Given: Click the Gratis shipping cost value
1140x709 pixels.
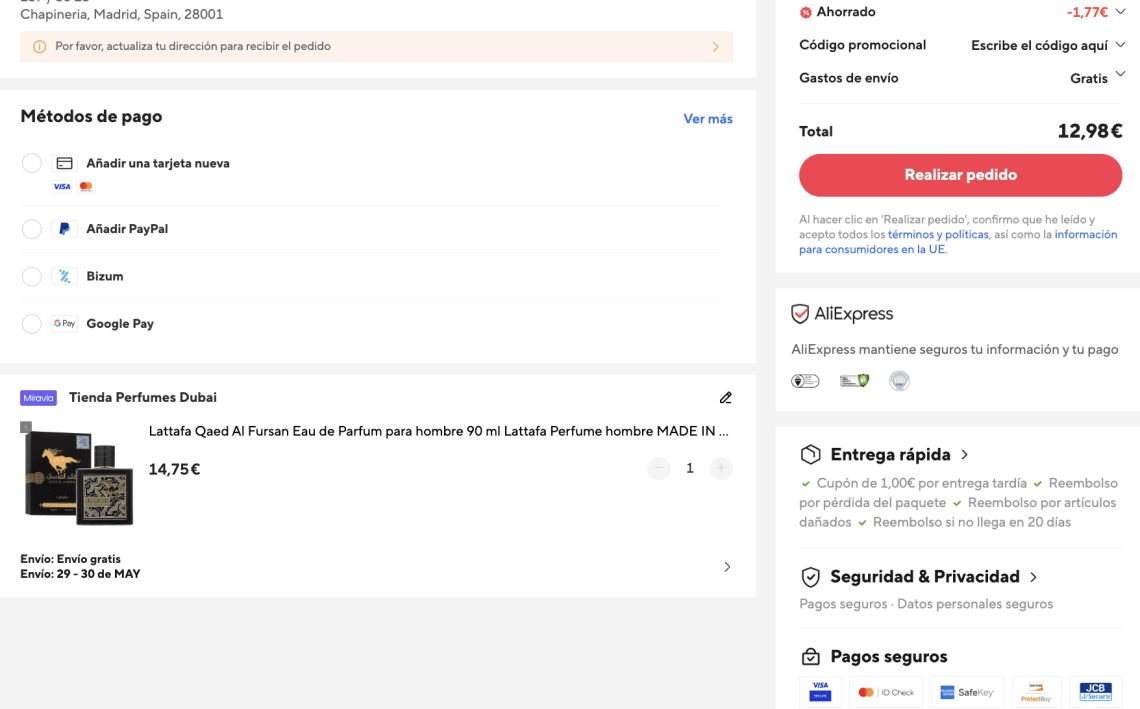Looking at the screenshot, I should pyautogui.click(x=1088, y=79).
